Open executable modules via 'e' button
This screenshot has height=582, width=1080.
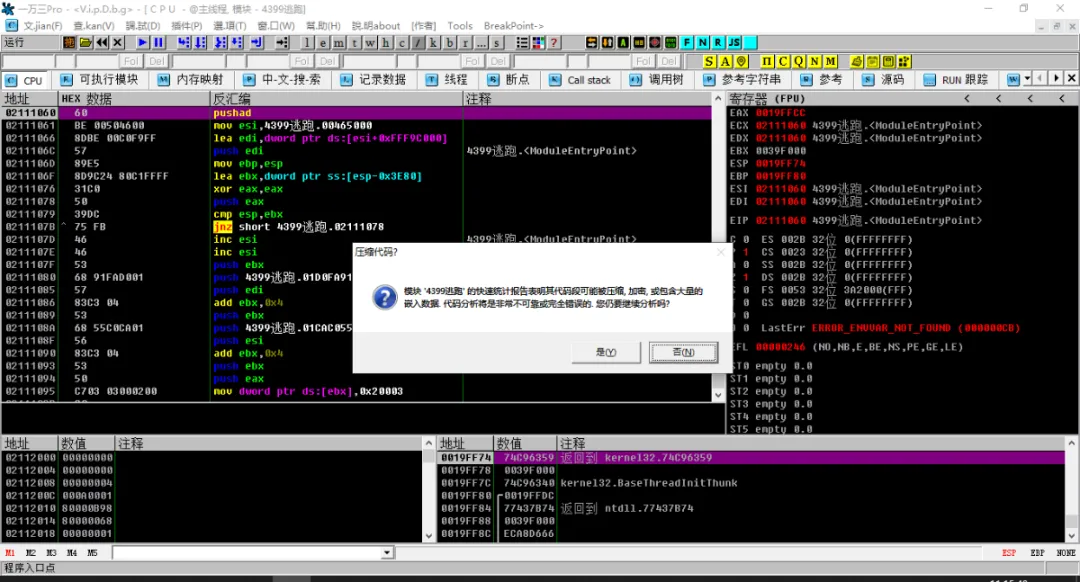pyautogui.click(x=323, y=43)
